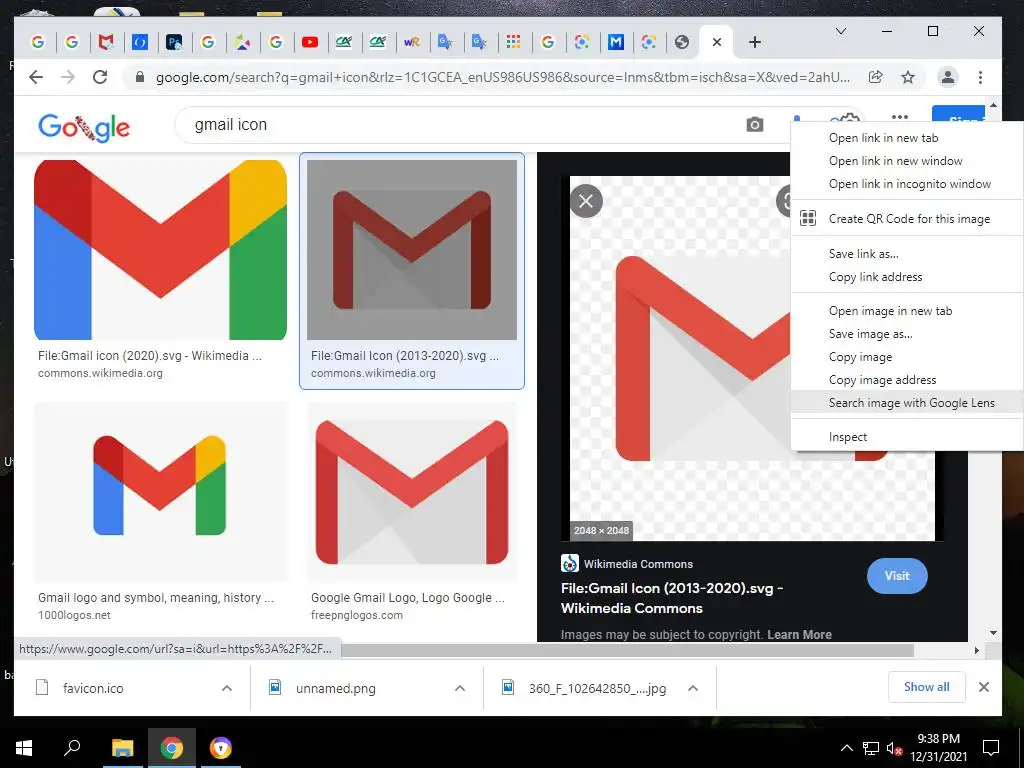Open the freepnglogos.com Gmail logo thumbnail
Viewport: 1024px width, 768px height.
pyautogui.click(x=411, y=491)
